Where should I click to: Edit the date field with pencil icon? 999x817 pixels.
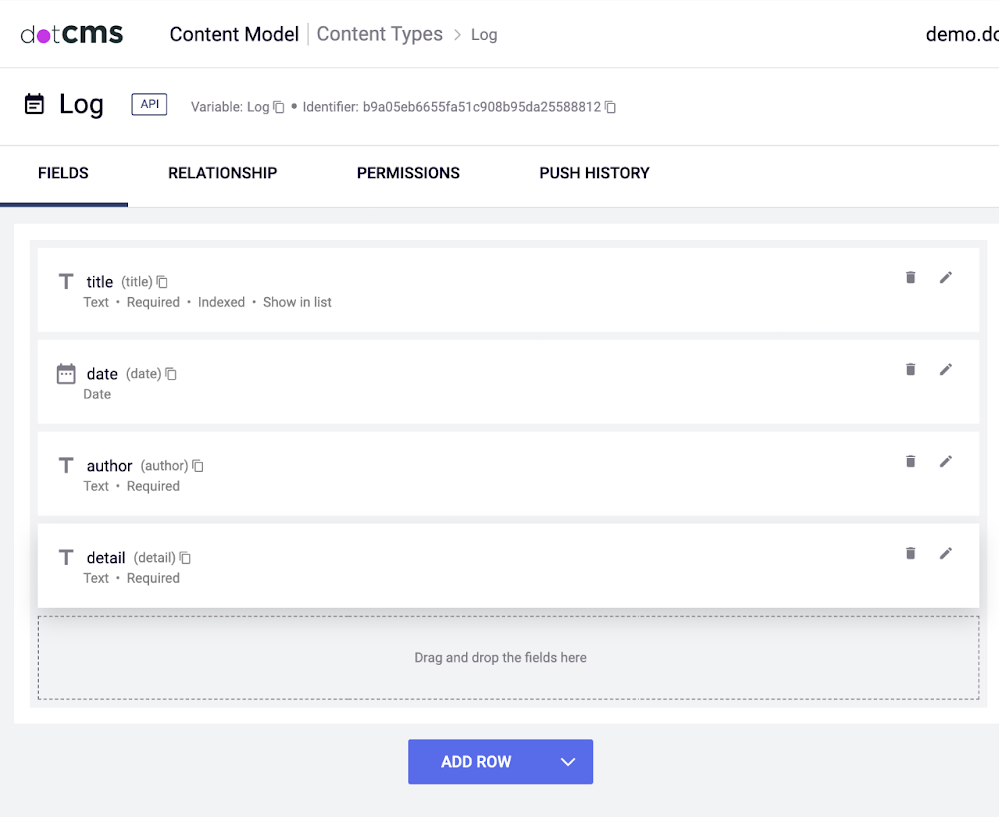[x=946, y=370]
